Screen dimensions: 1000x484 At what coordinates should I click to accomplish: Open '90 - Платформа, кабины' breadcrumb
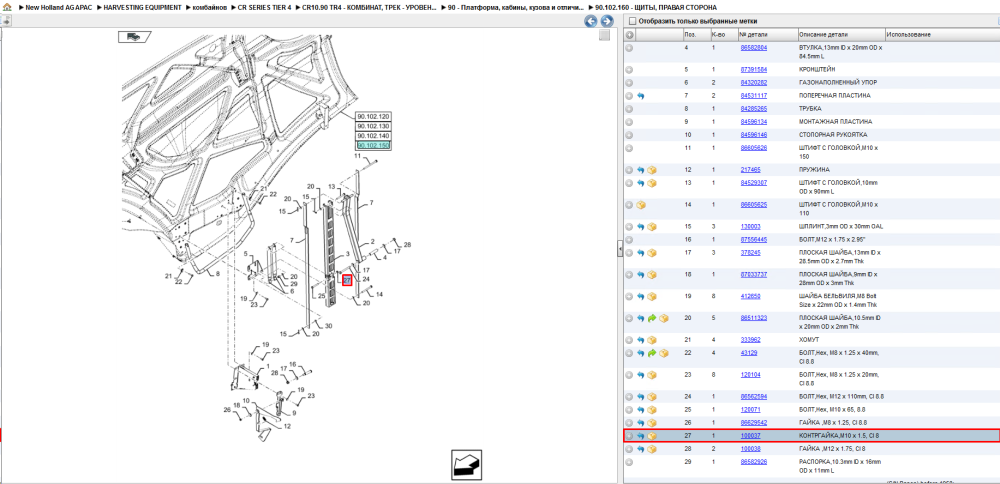515,7
